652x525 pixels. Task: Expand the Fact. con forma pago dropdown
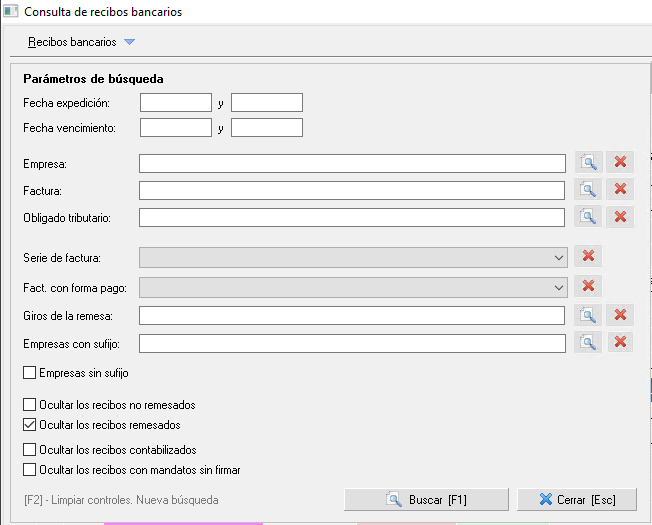559,288
